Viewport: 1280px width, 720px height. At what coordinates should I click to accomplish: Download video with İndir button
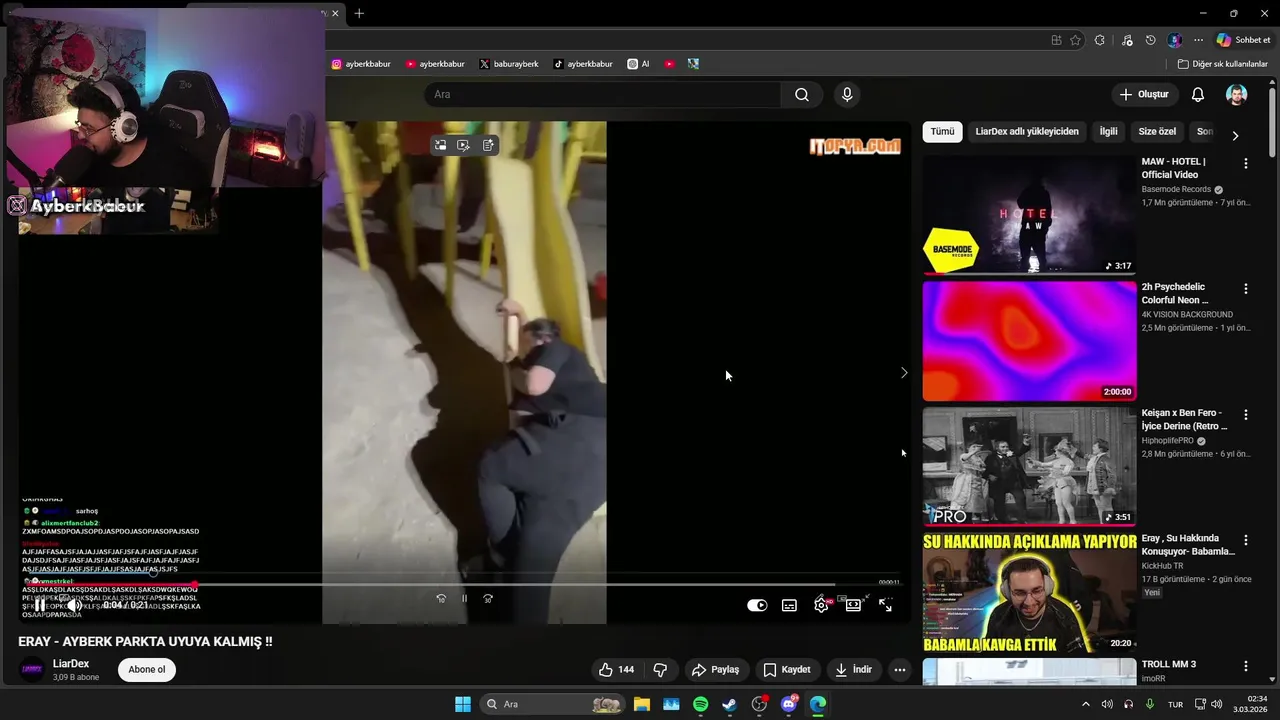(854, 670)
